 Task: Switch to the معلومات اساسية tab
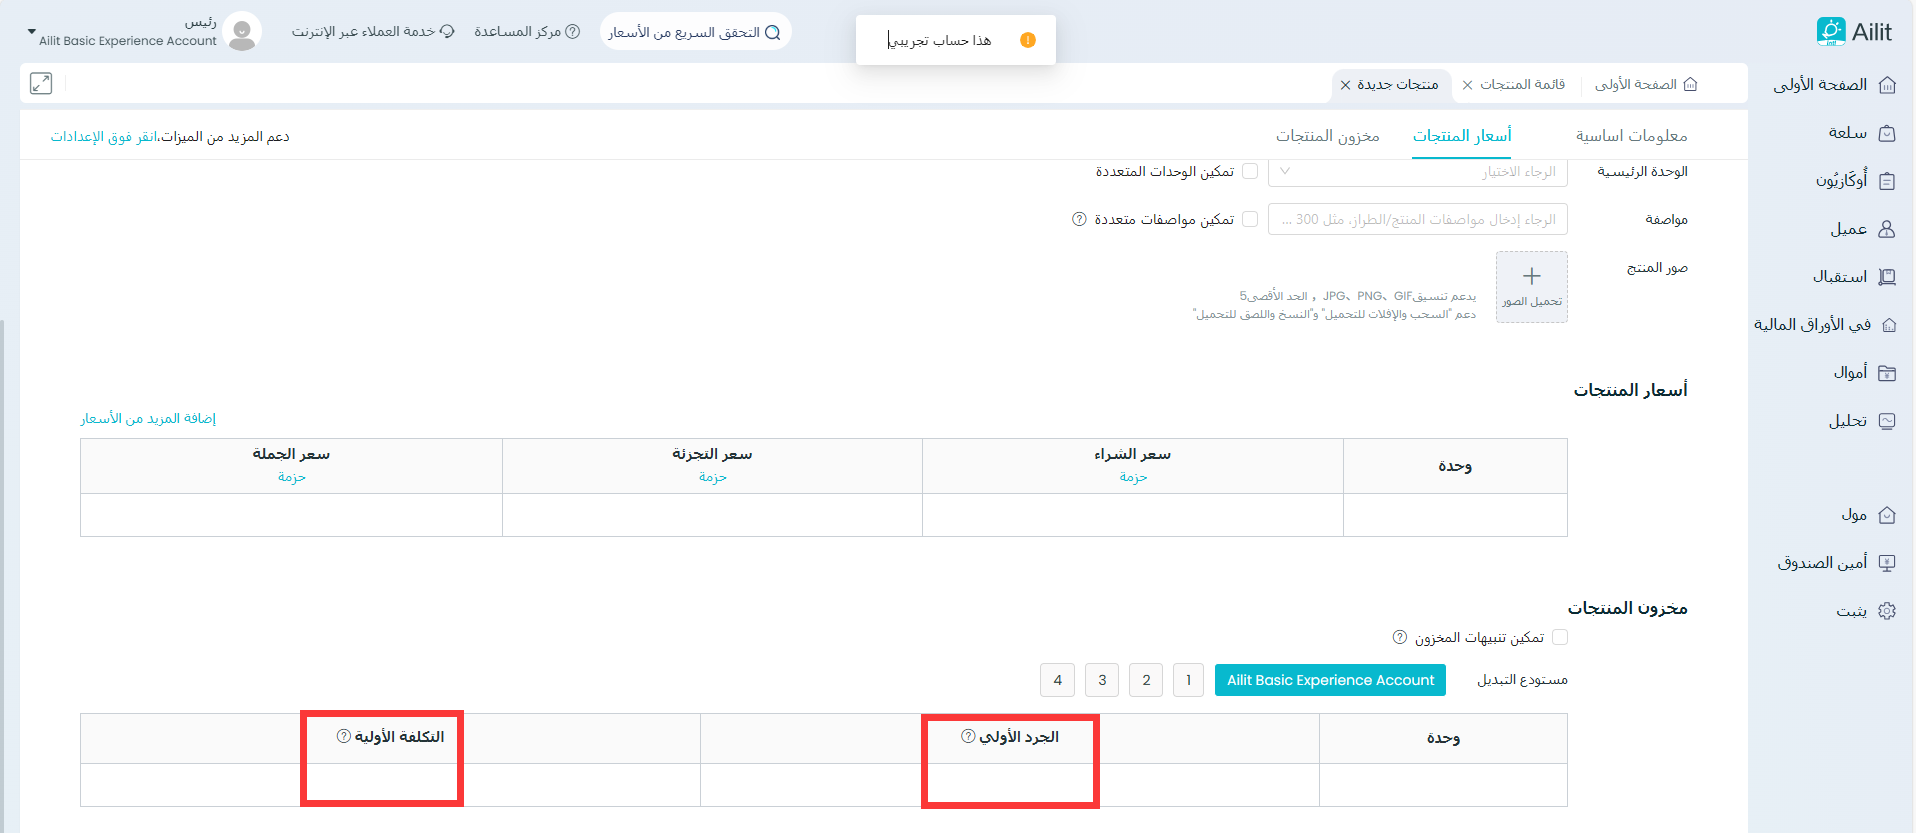coord(1631,136)
